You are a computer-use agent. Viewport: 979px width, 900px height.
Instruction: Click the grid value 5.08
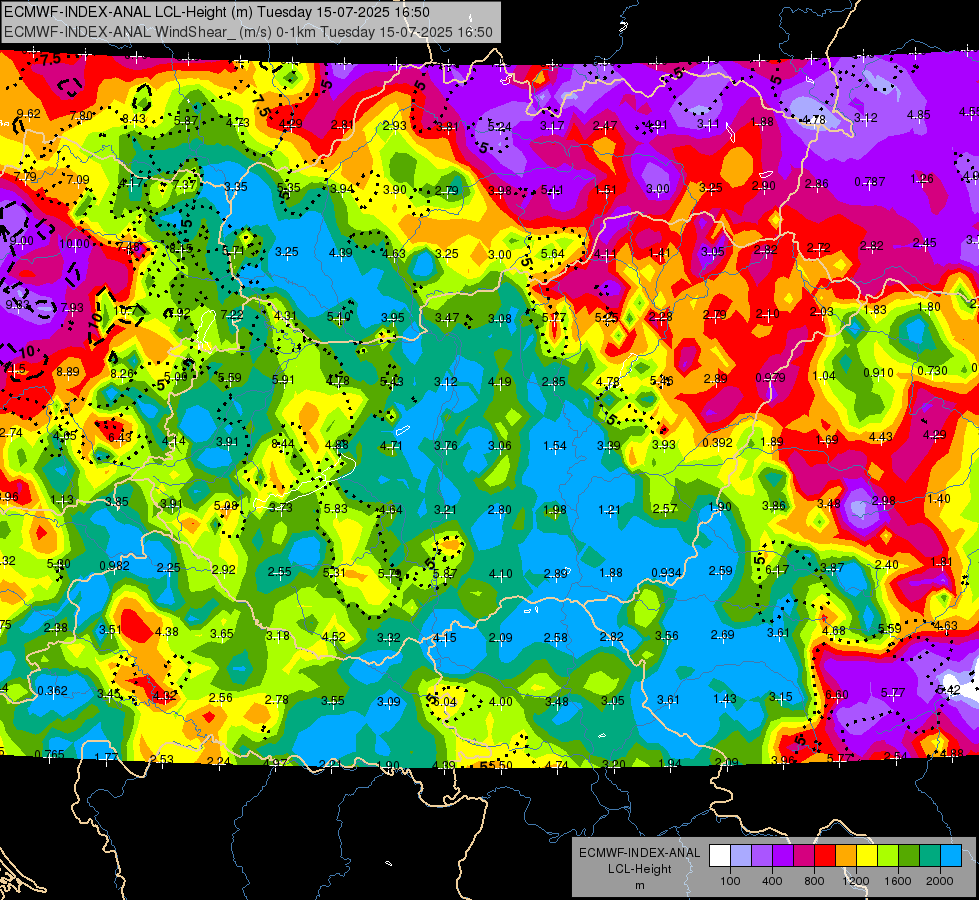point(226,505)
